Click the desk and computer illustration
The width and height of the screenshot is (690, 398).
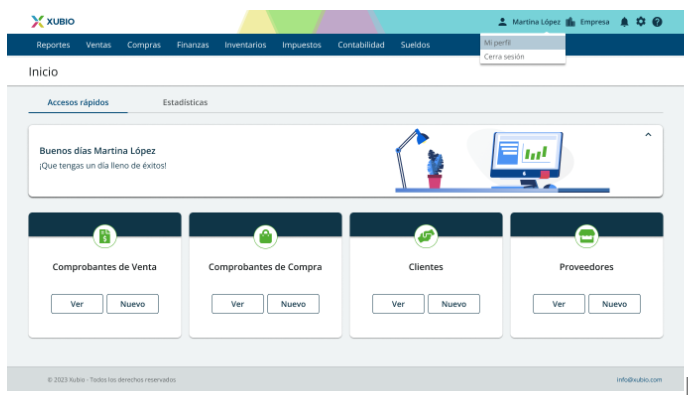tap(502, 161)
